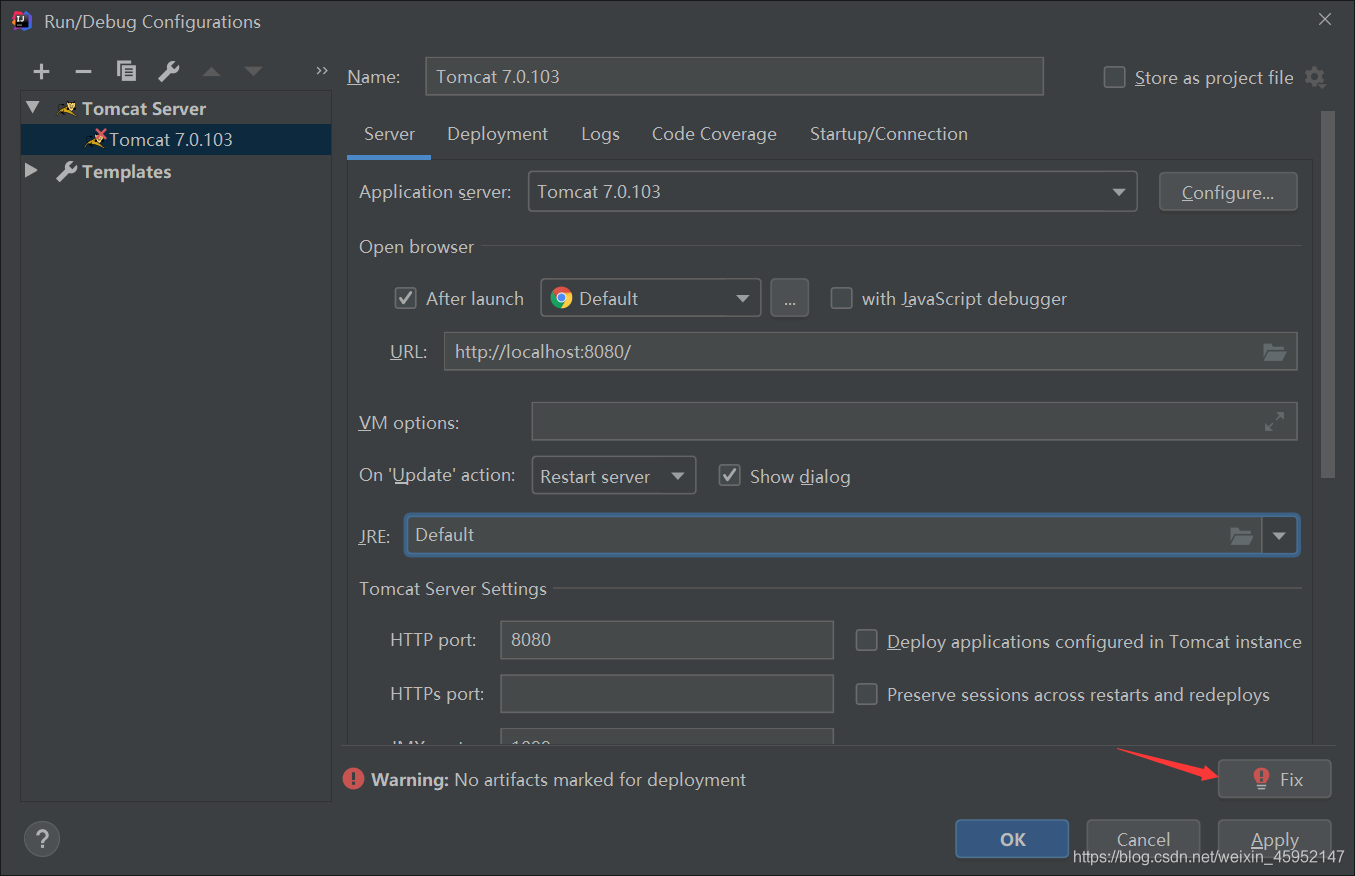Click the URL input field

870,352
